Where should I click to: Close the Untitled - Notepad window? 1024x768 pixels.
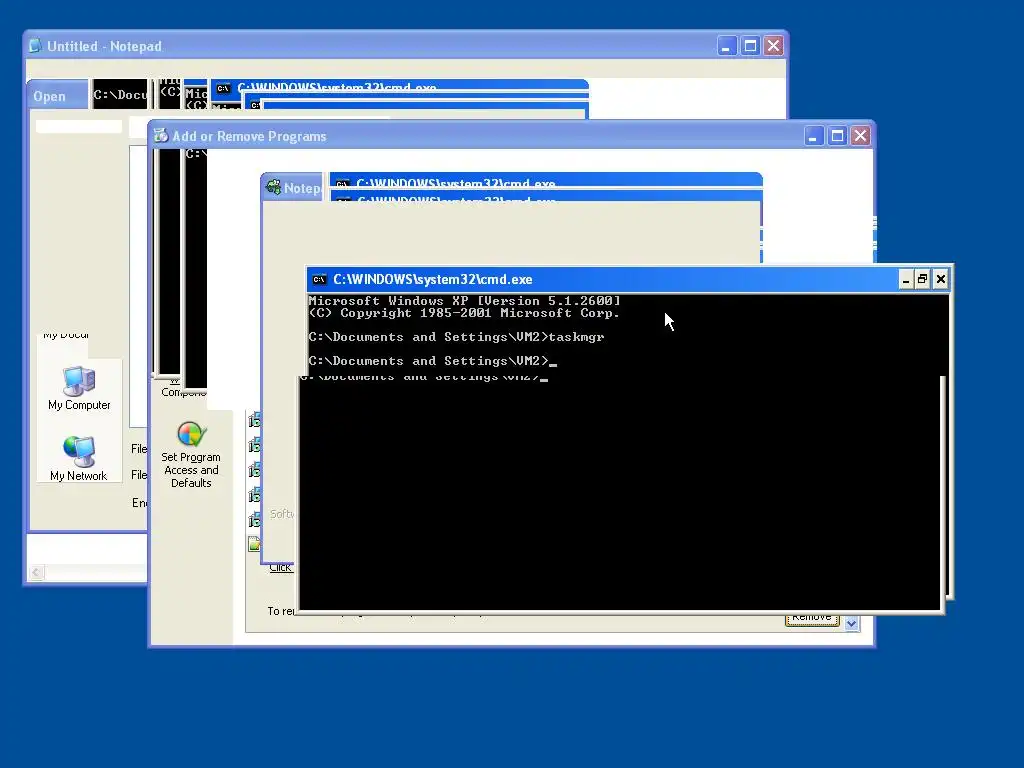[773, 46]
